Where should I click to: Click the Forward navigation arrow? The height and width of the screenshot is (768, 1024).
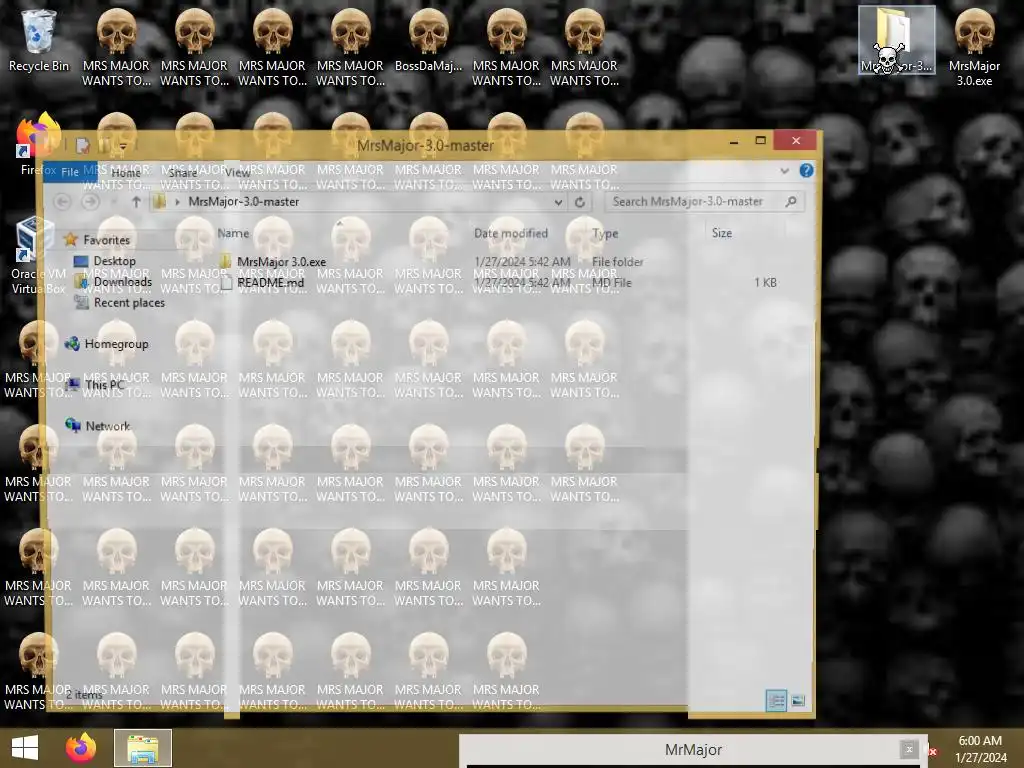tap(91, 202)
